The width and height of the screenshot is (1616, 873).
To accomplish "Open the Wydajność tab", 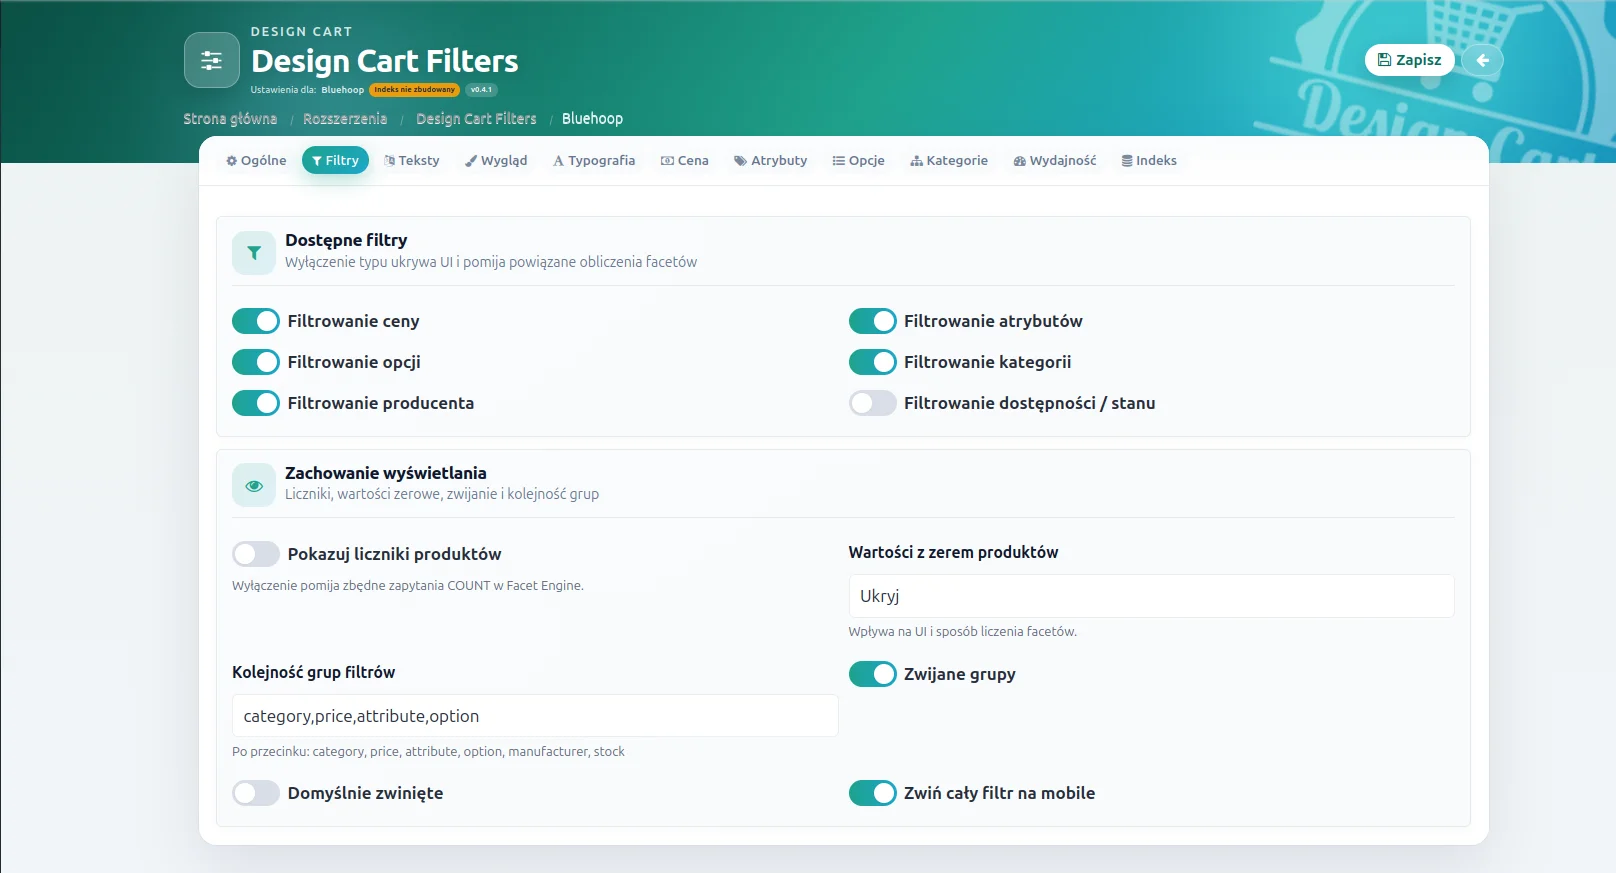I will pos(1055,160).
